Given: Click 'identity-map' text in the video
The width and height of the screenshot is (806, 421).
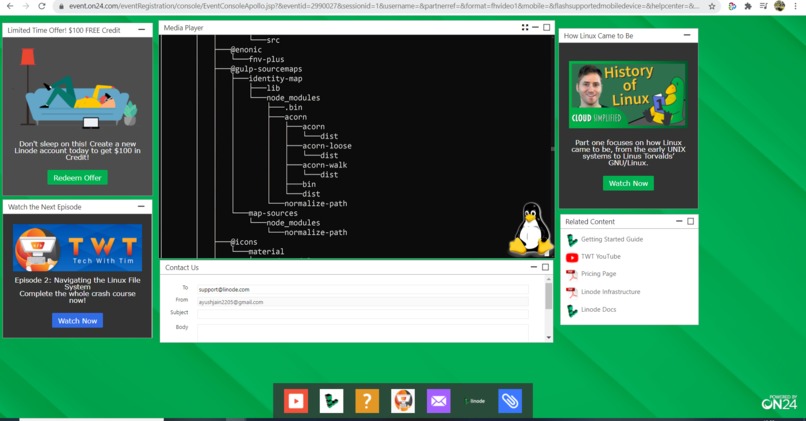Looking at the screenshot, I should click(x=276, y=79).
